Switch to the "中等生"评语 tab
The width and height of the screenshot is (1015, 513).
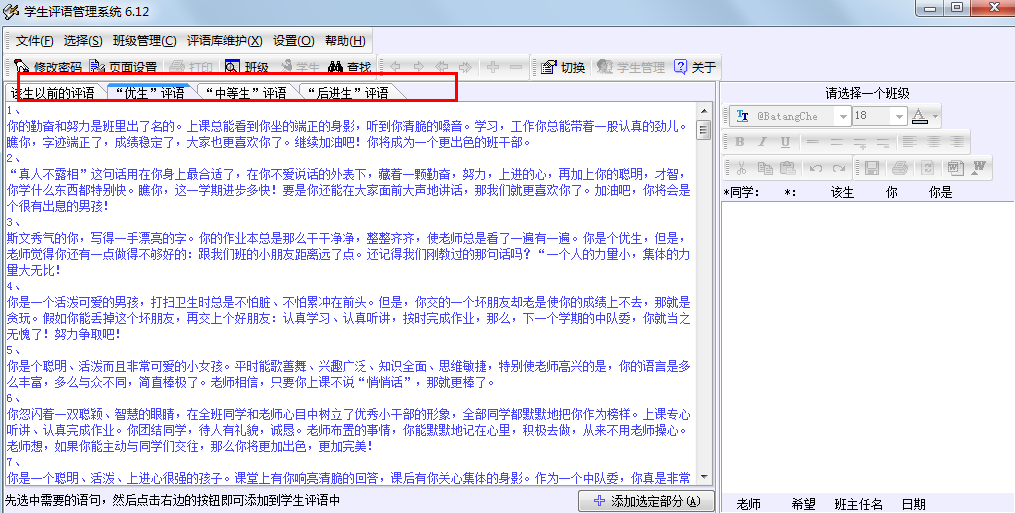245,93
